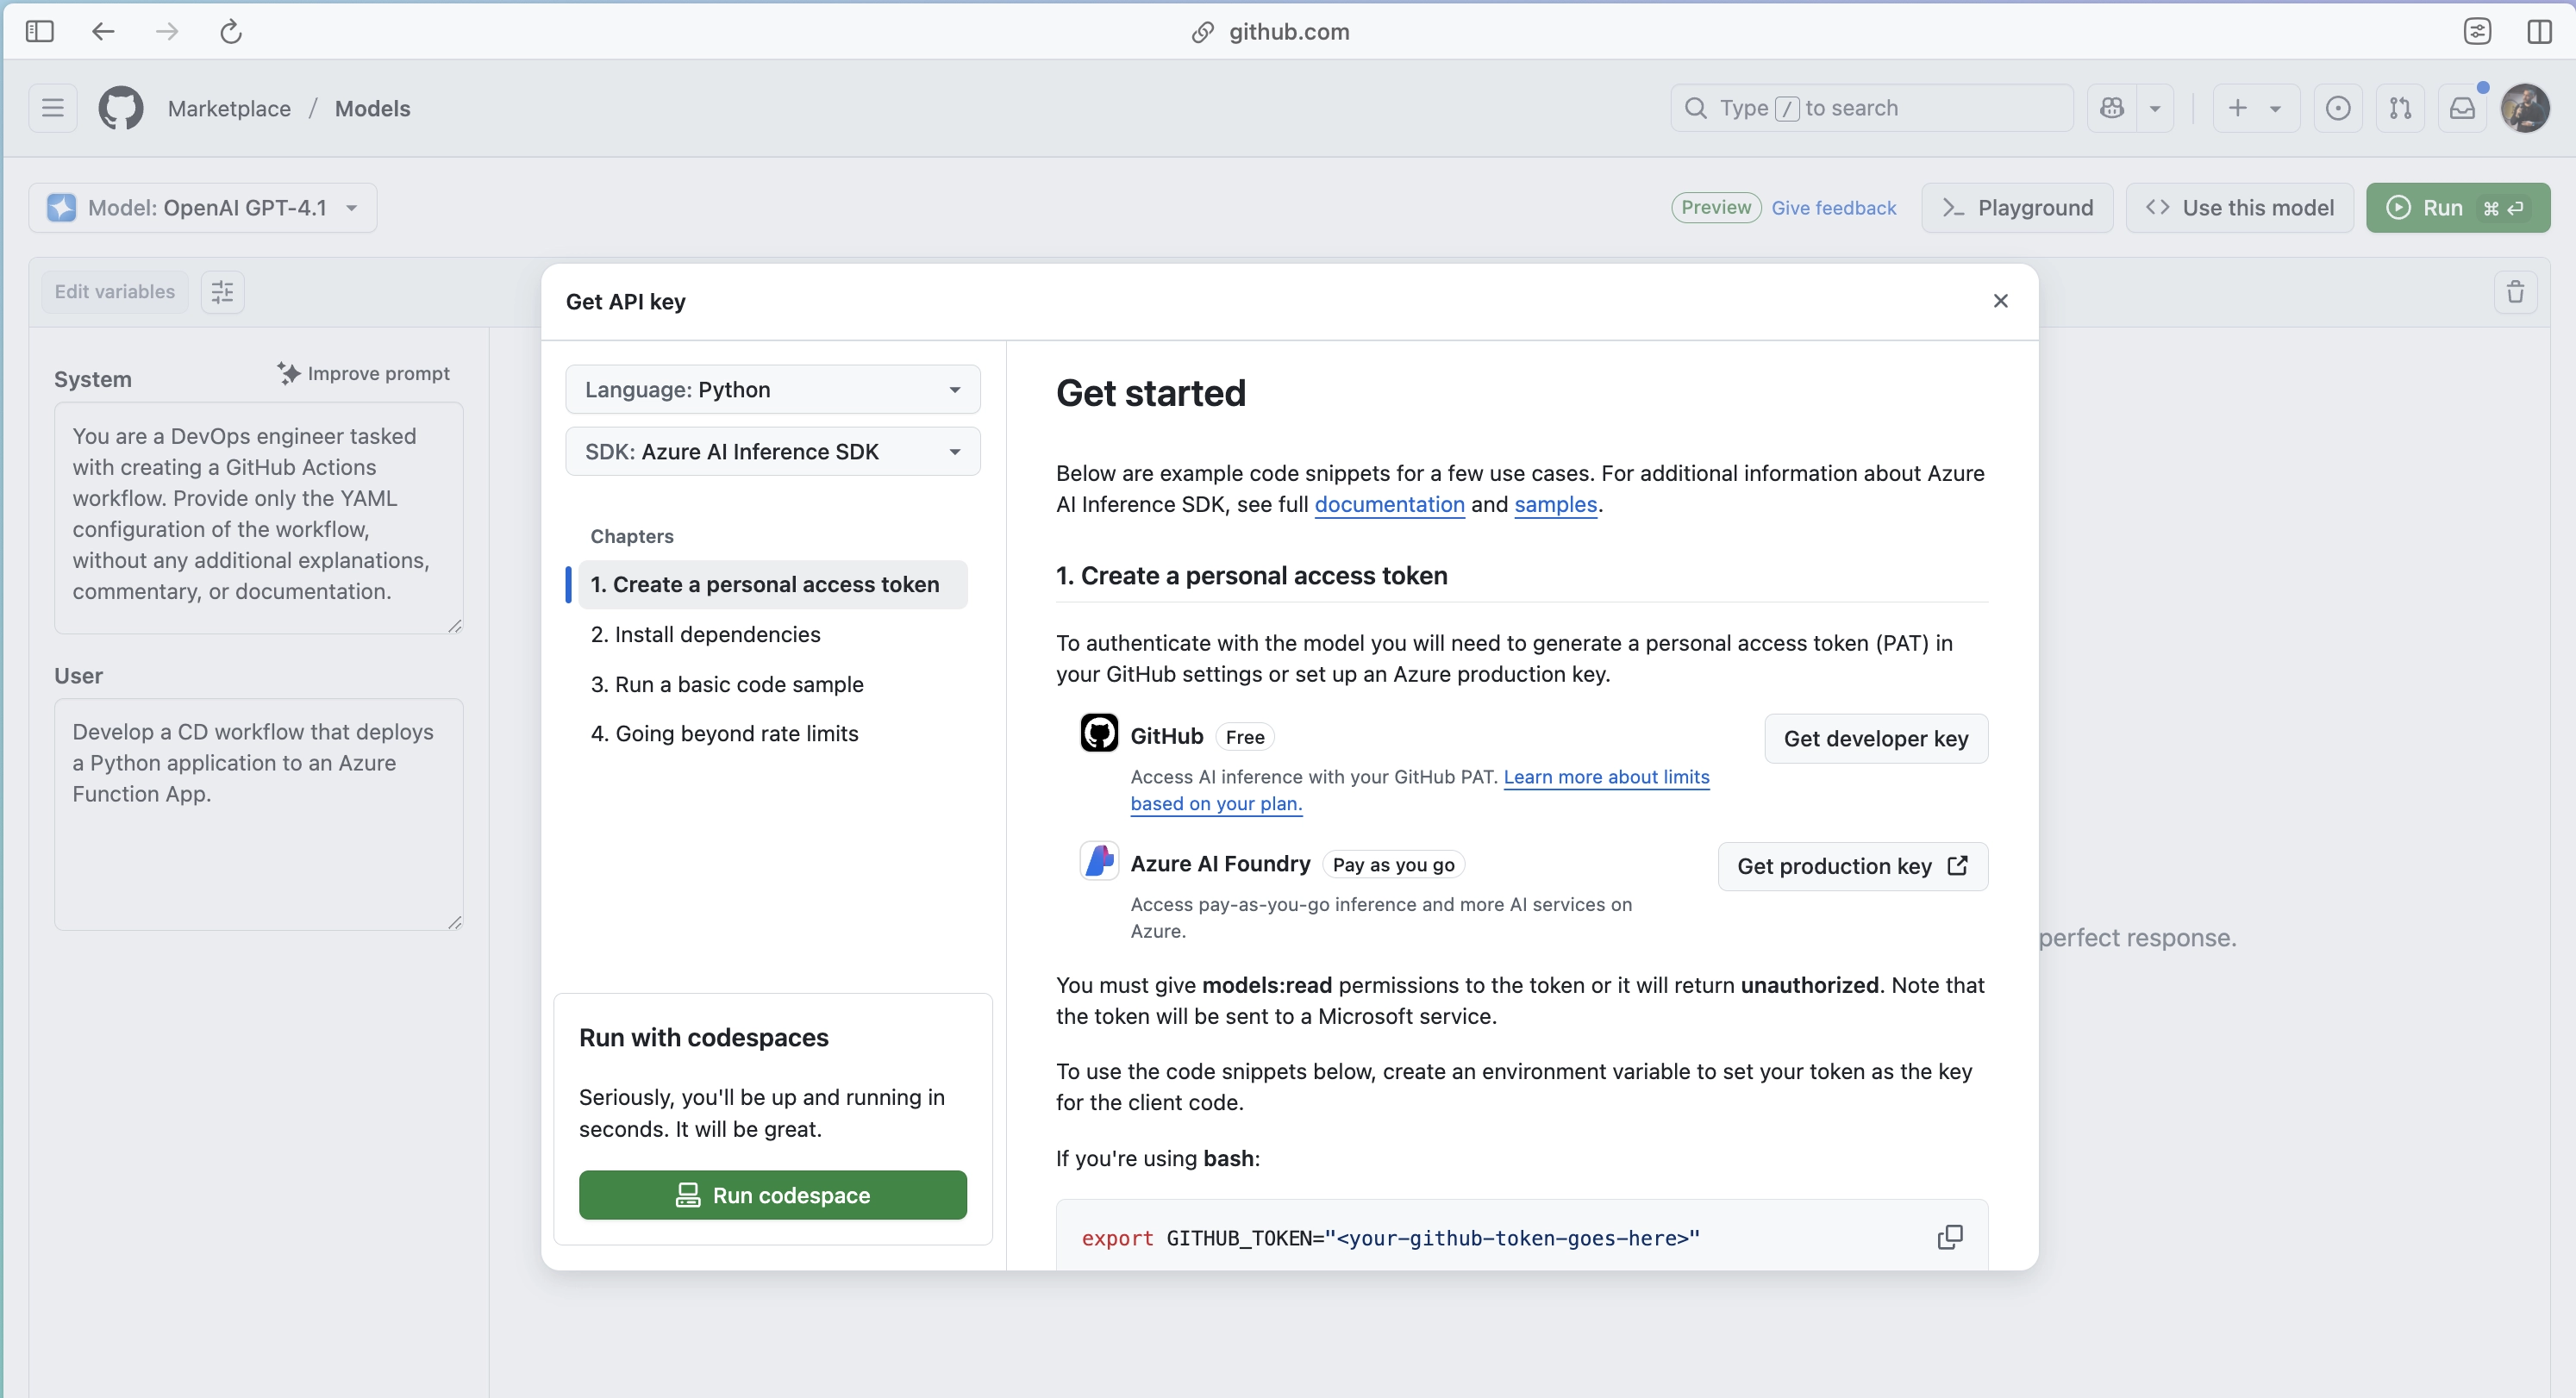
Task: Open the user avatar menu
Action: point(2525,108)
